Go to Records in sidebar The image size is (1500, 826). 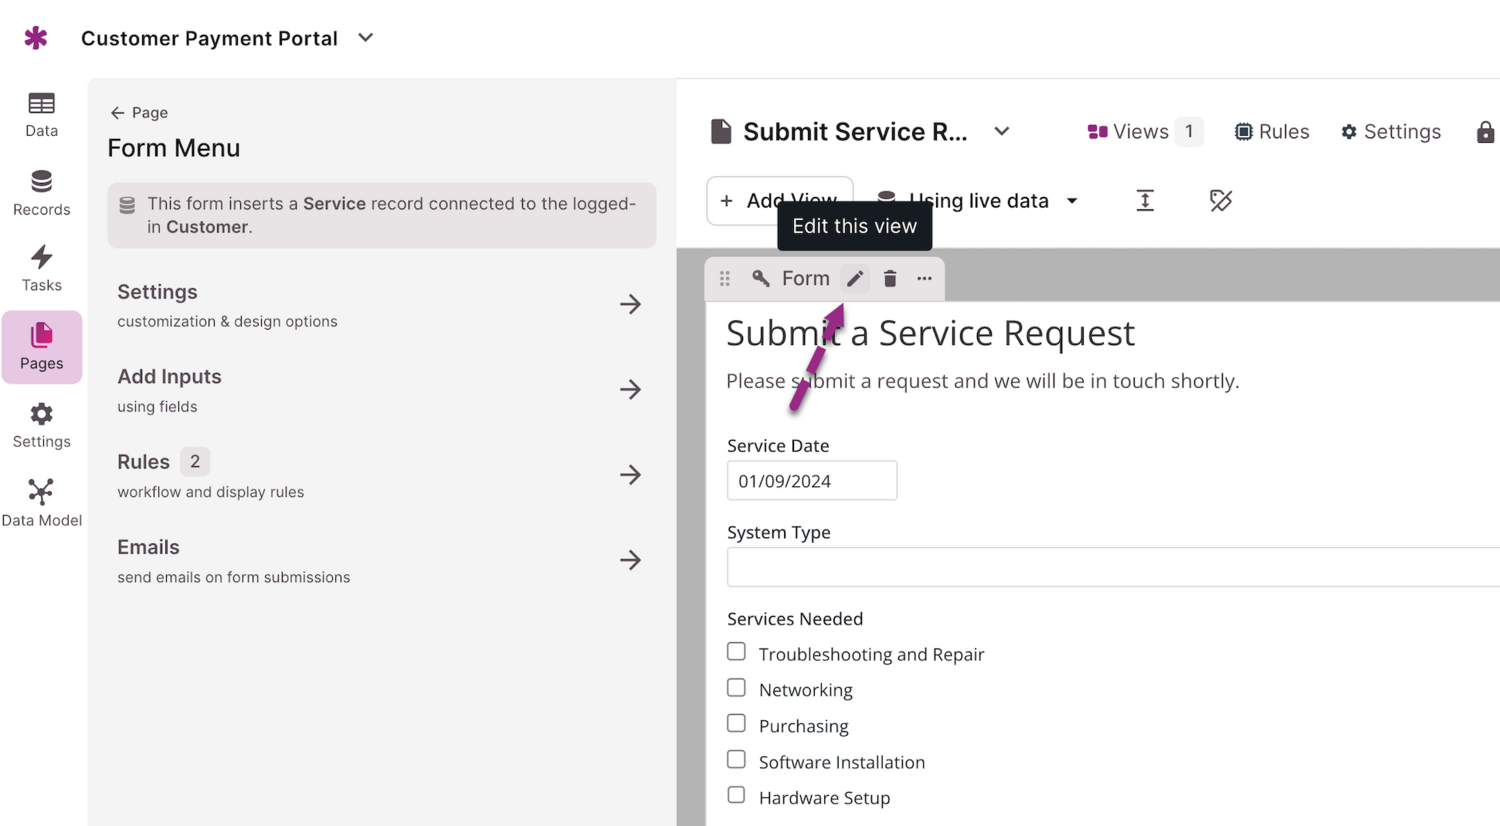pyautogui.click(x=41, y=193)
